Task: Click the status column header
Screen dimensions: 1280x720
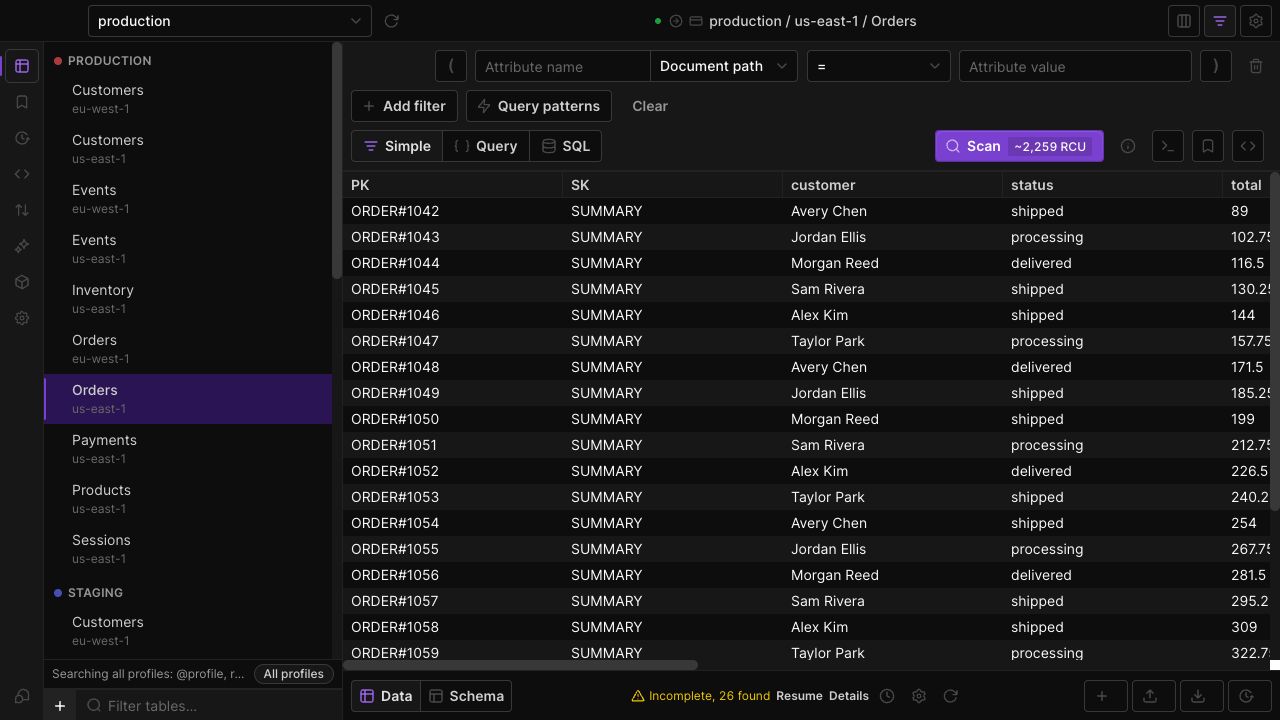Action: tap(1113, 185)
